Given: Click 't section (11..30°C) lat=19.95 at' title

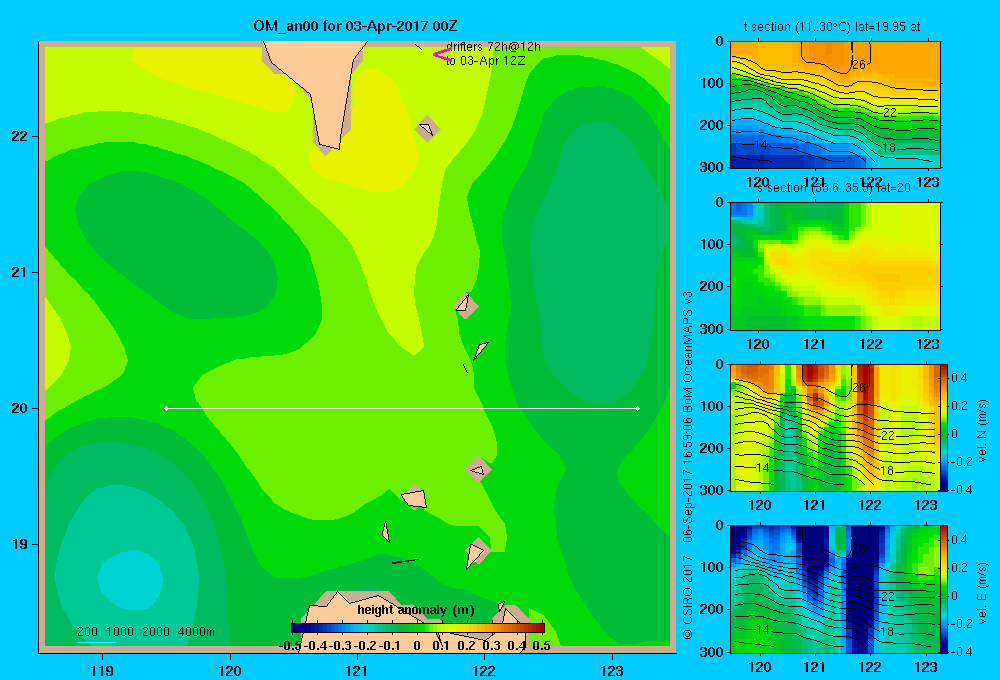Looking at the screenshot, I should pyautogui.click(x=832, y=27).
